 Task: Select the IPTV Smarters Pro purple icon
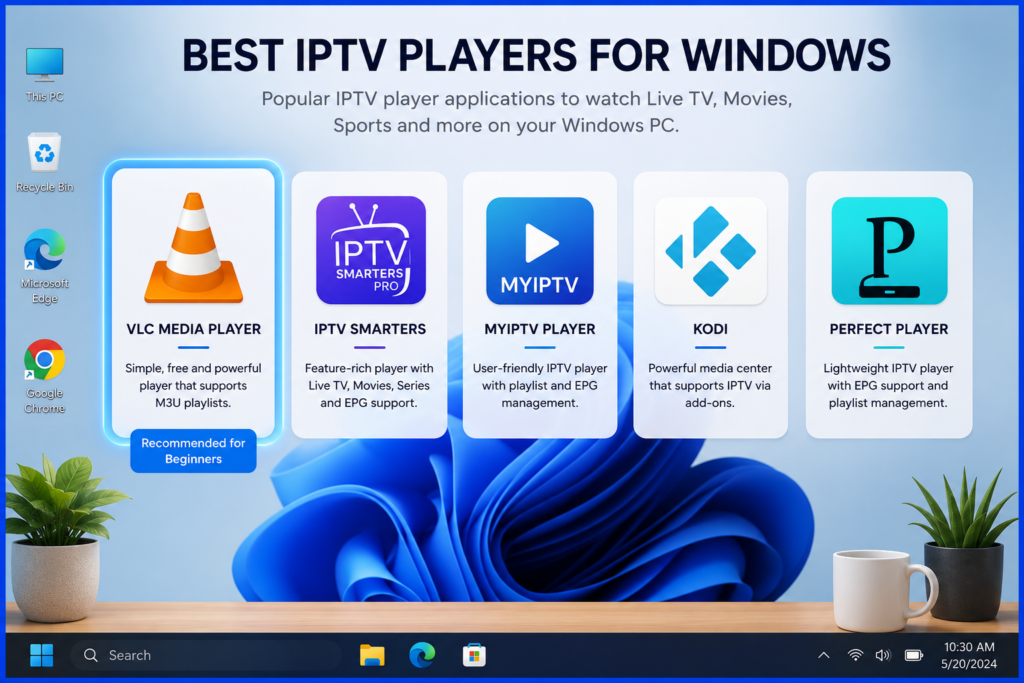[370, 250]
